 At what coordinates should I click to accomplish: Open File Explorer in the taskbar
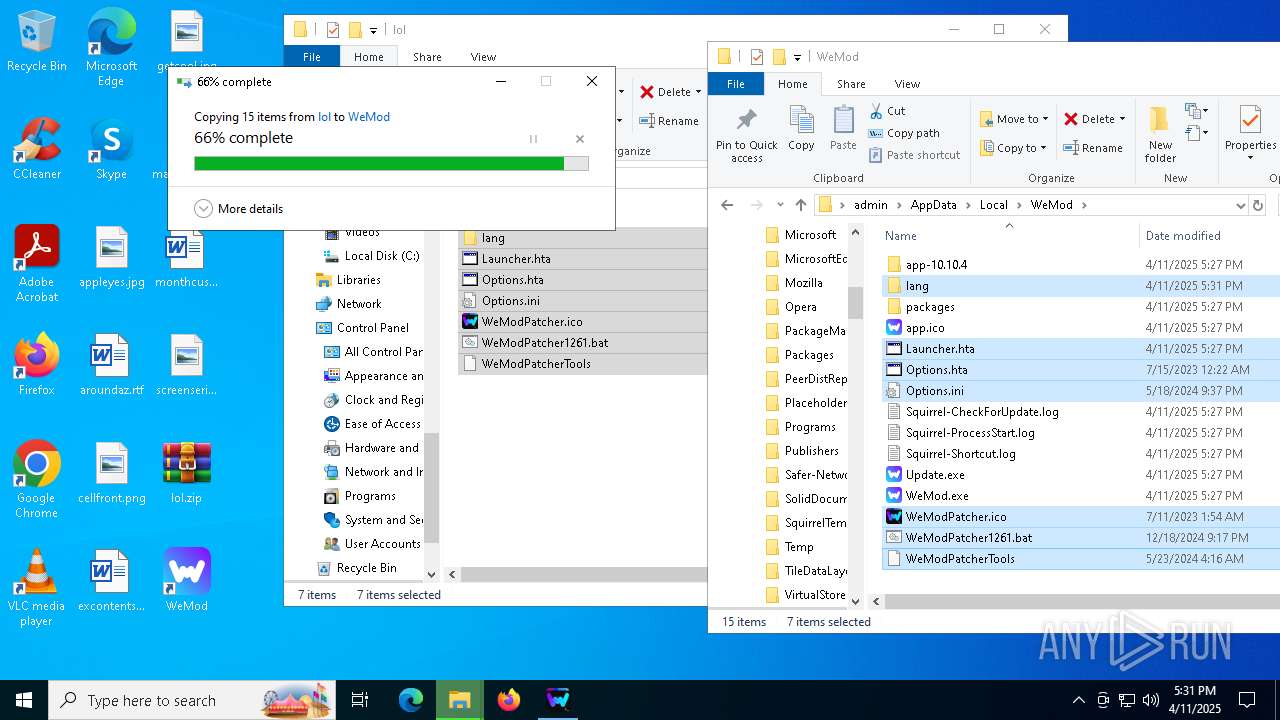pos(460,700)
